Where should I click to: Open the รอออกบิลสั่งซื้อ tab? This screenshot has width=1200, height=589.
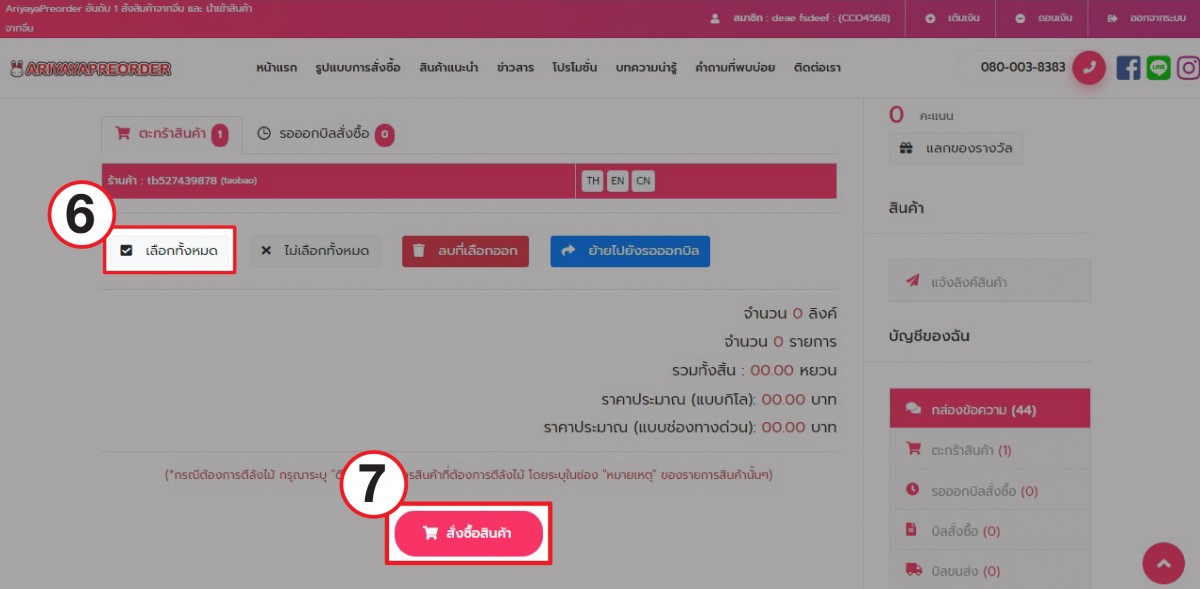(325, 133)
